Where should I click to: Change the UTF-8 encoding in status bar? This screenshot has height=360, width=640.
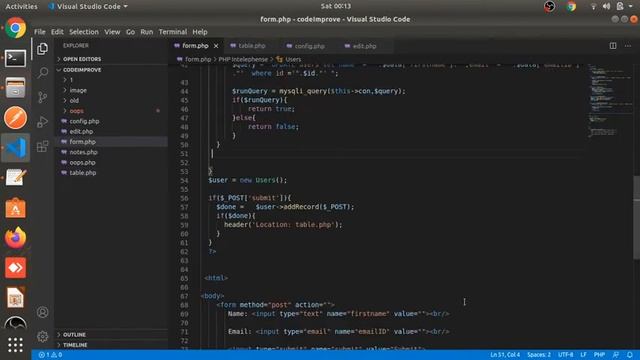(565, 355)
